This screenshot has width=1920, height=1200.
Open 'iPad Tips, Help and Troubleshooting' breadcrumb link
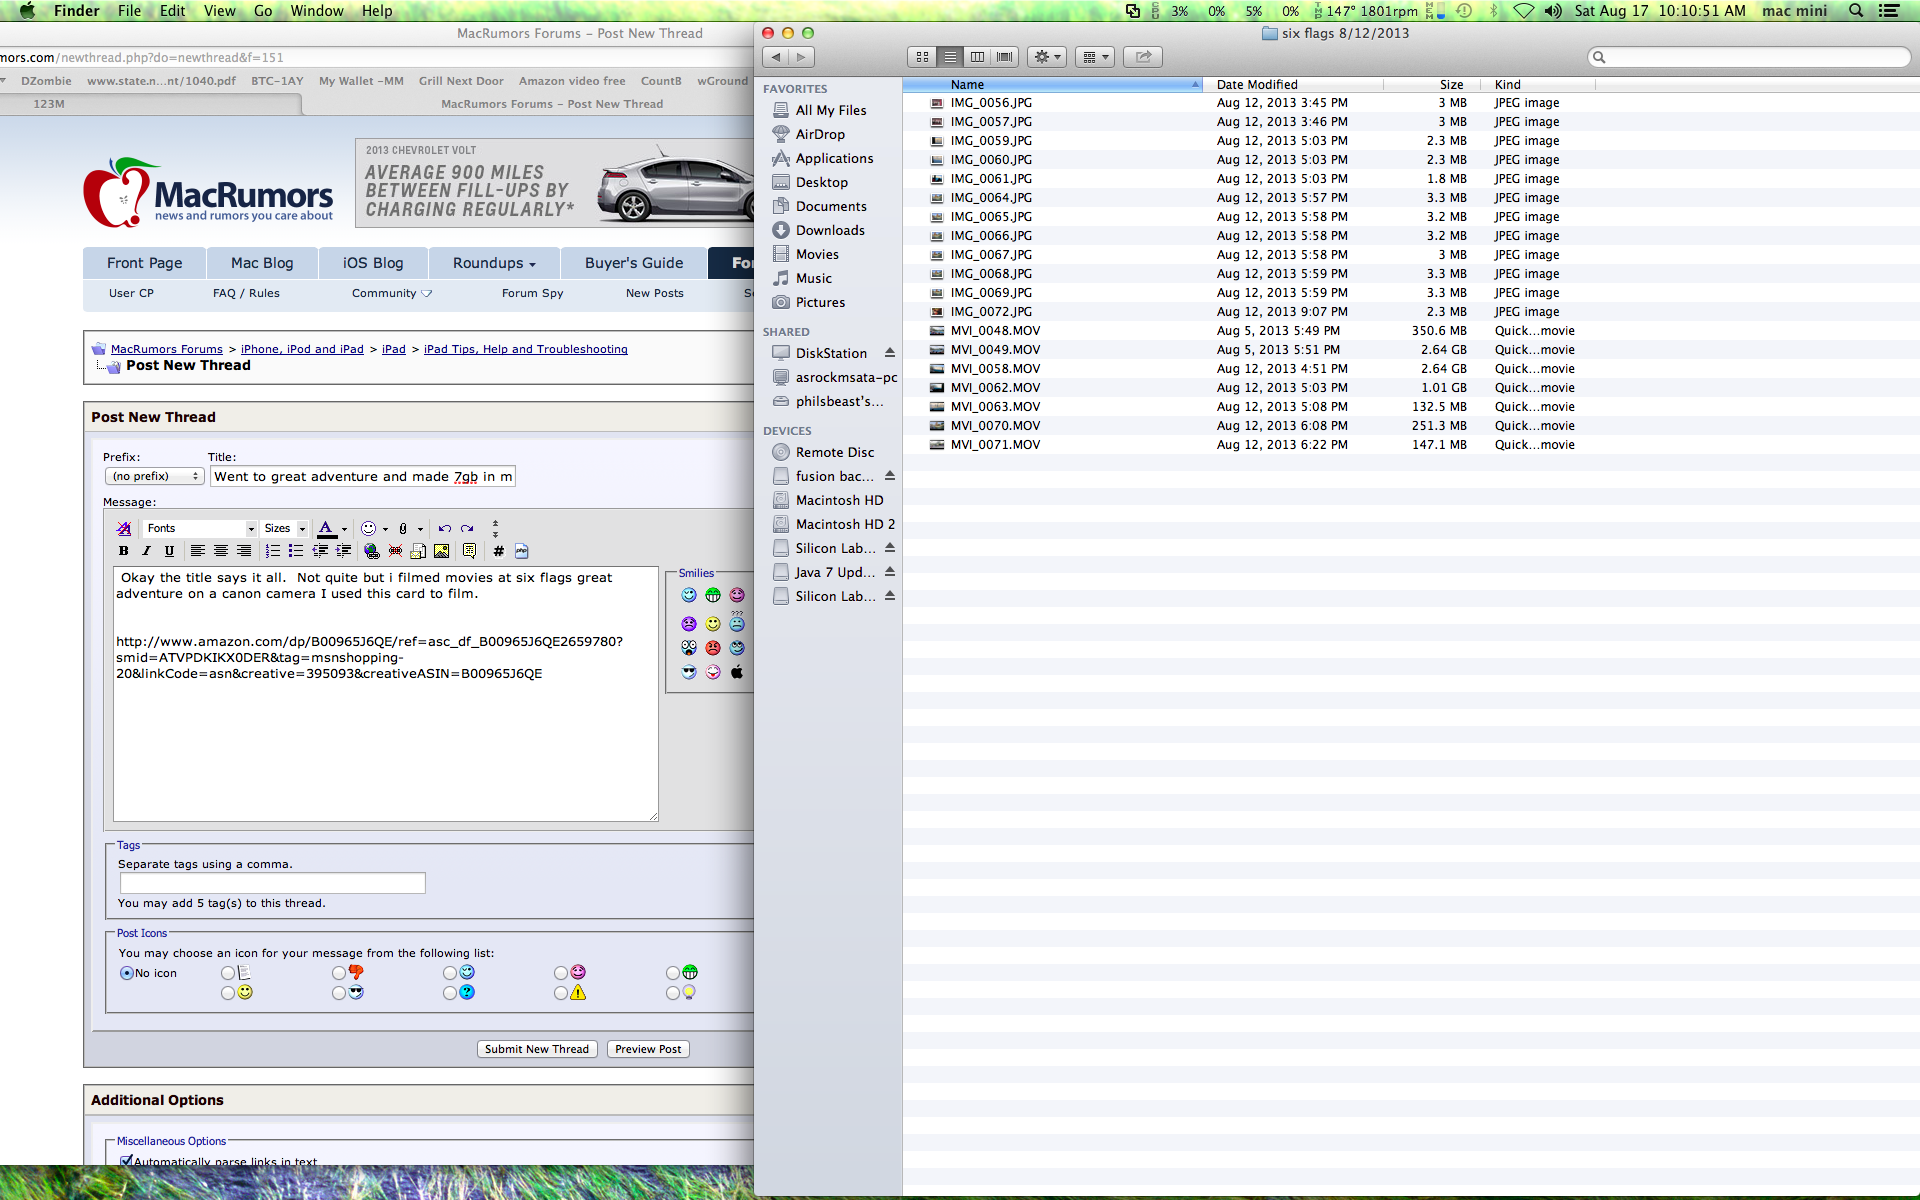tap(526, 349)
